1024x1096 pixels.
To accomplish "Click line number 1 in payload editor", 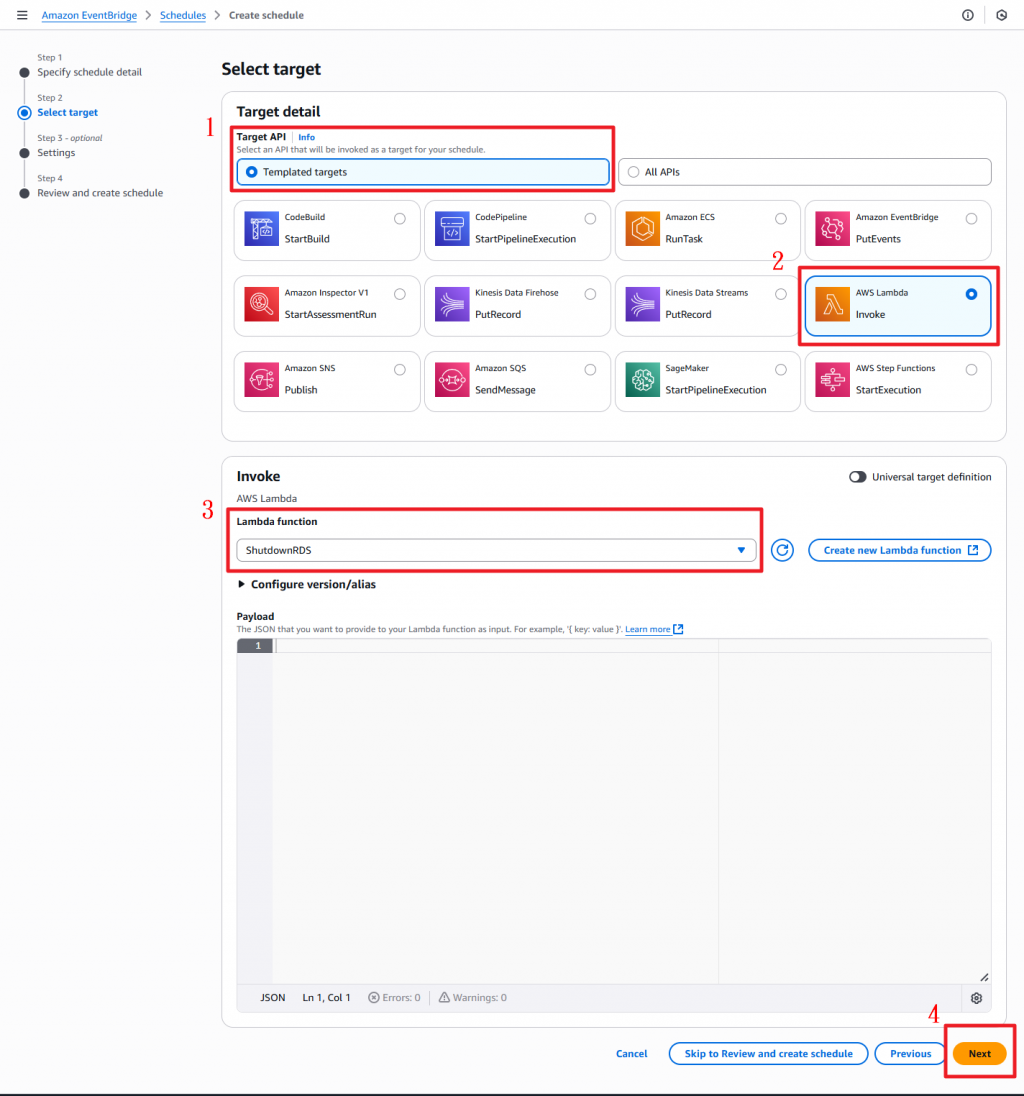I will 257,646.
